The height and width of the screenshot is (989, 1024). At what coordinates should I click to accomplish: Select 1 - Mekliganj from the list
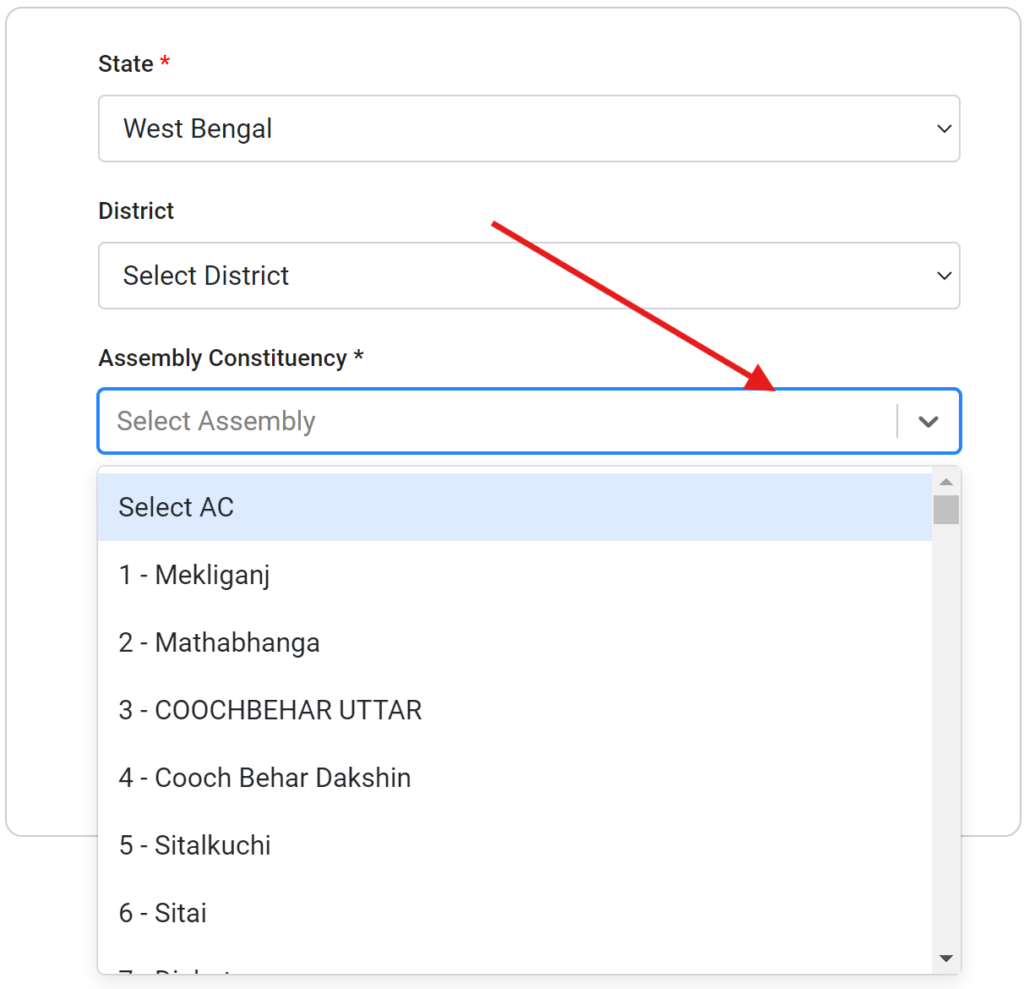194,575
